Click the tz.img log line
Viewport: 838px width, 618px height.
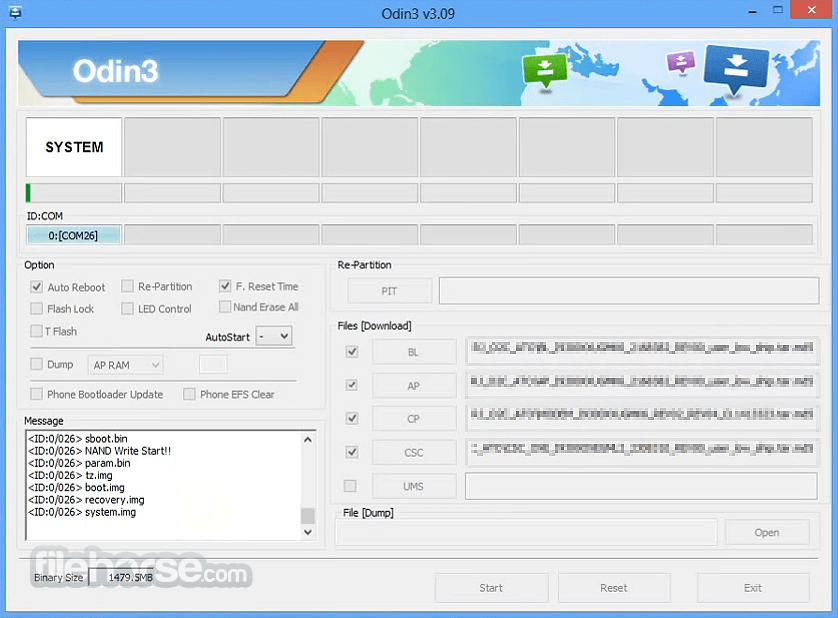(x=70, y=475)
